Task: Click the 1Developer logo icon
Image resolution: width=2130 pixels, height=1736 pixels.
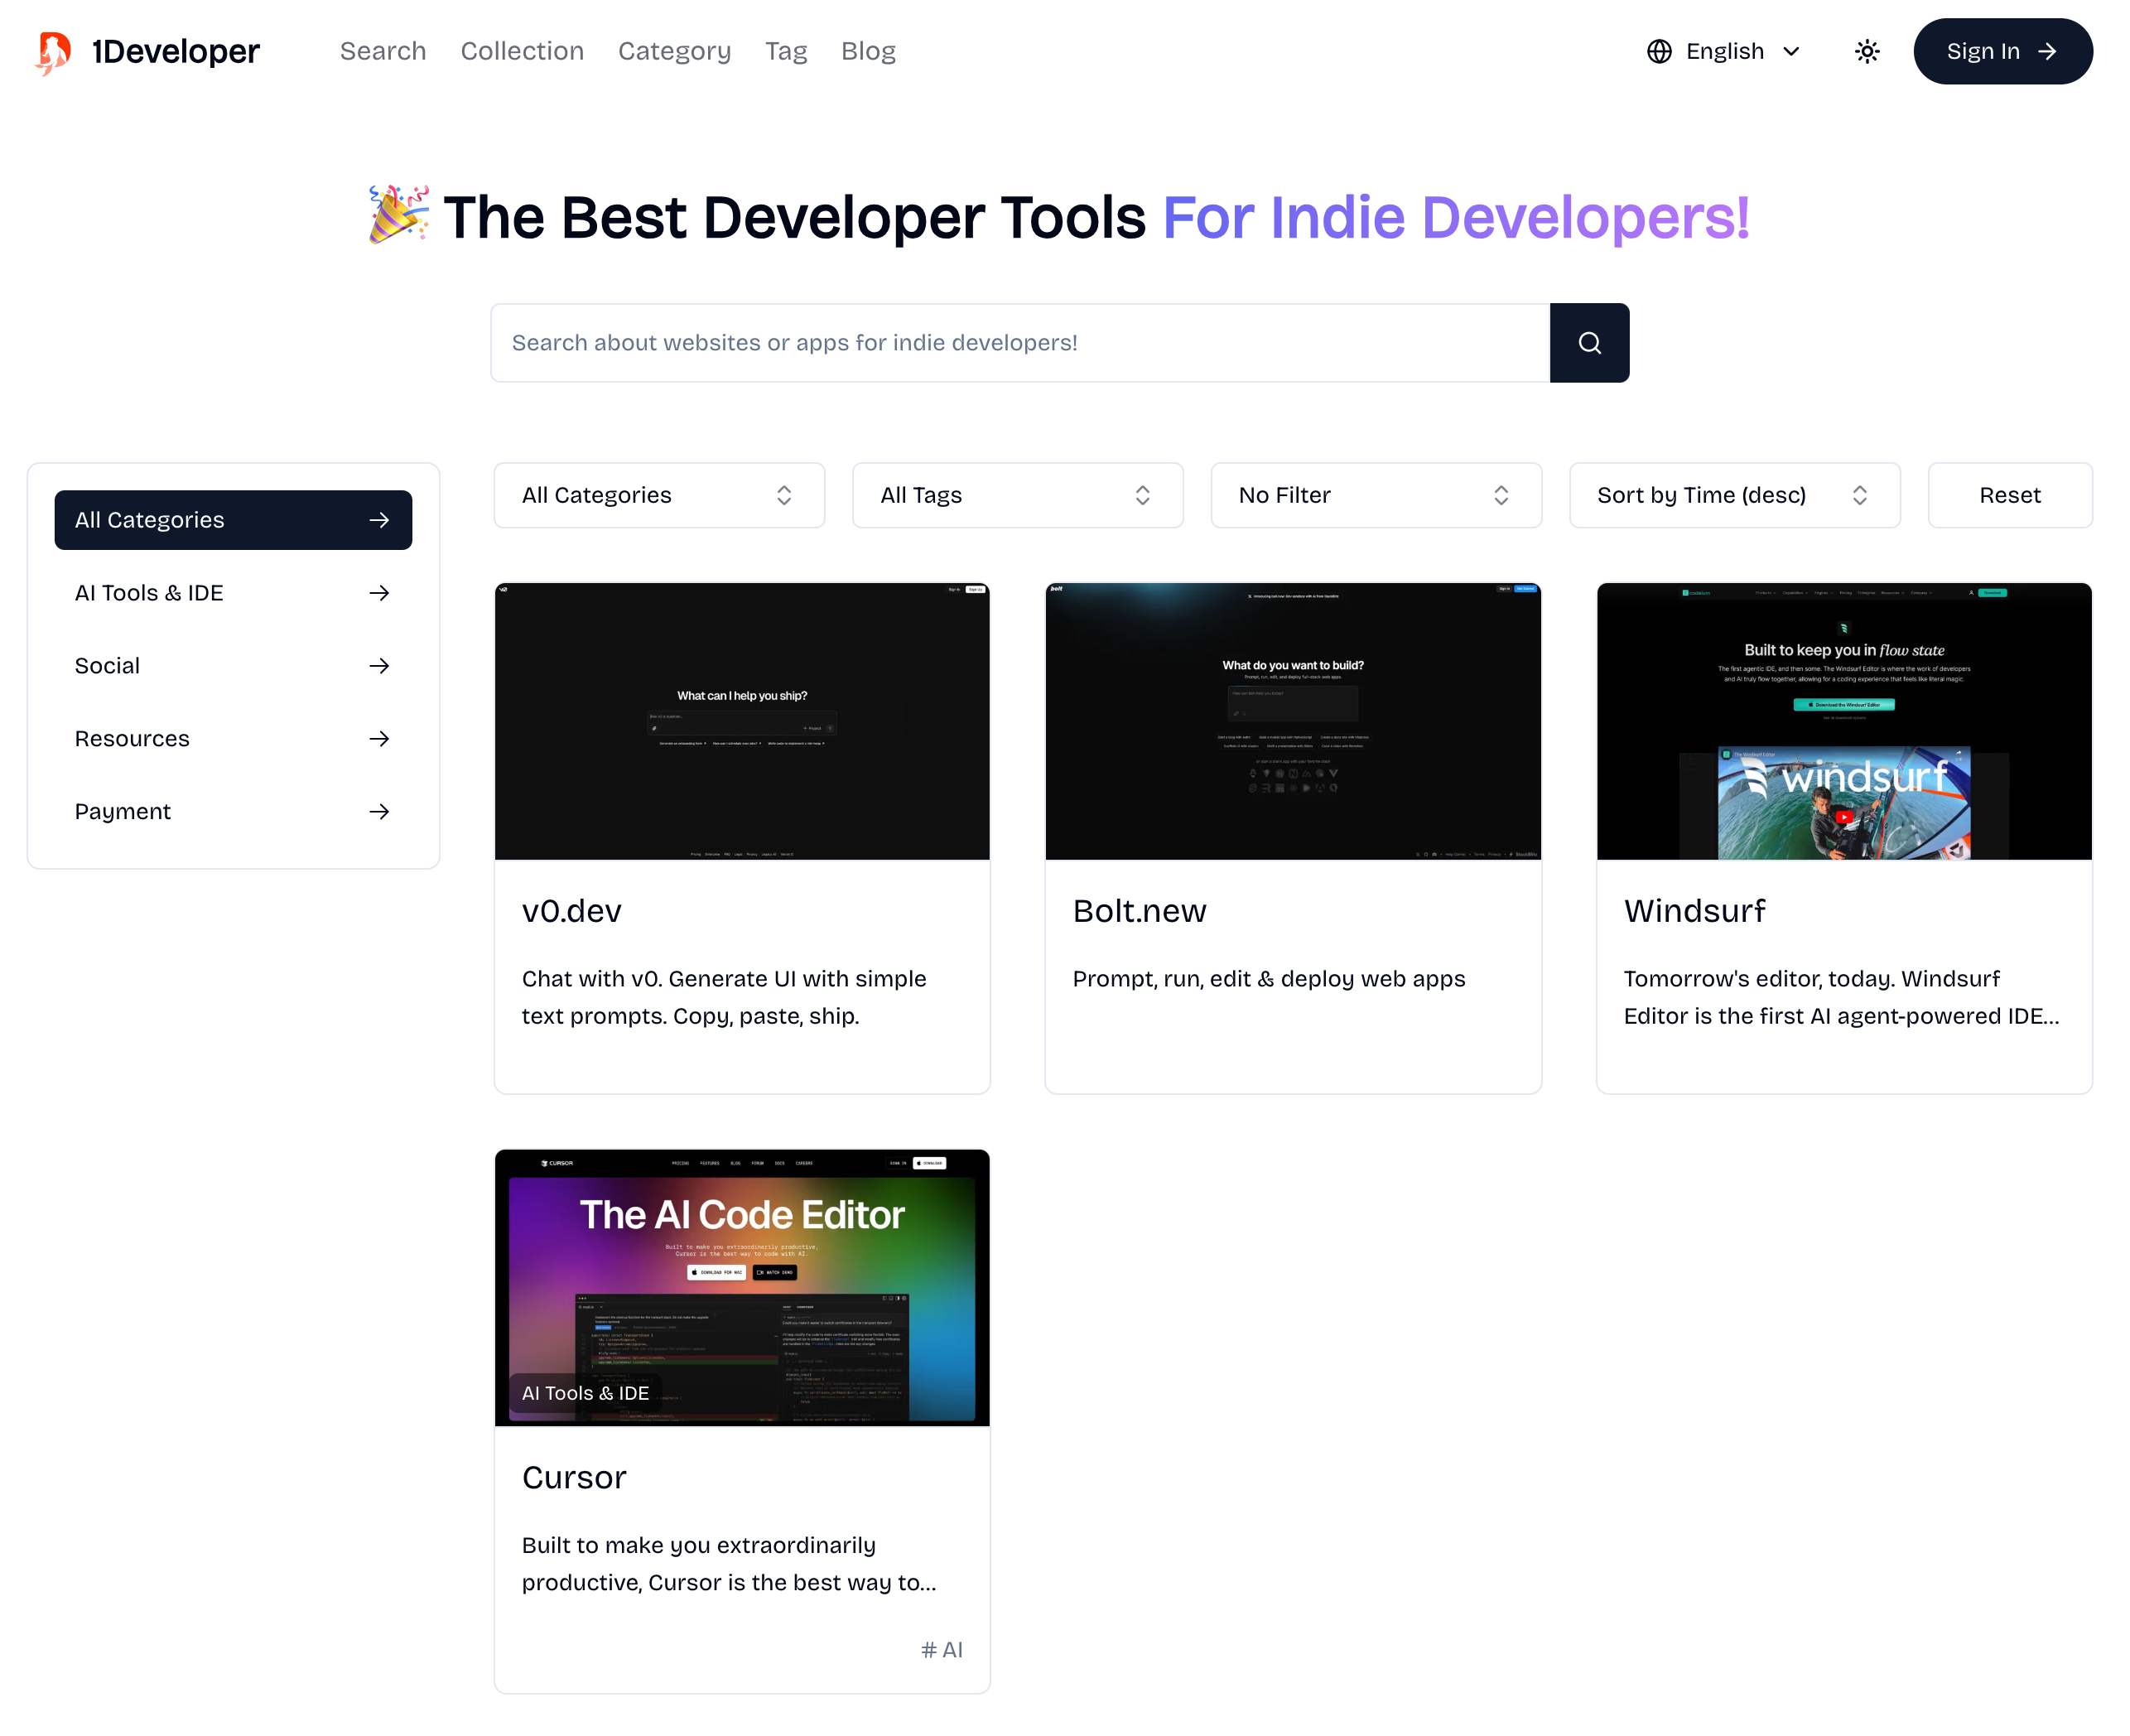Action: (53, 52)
